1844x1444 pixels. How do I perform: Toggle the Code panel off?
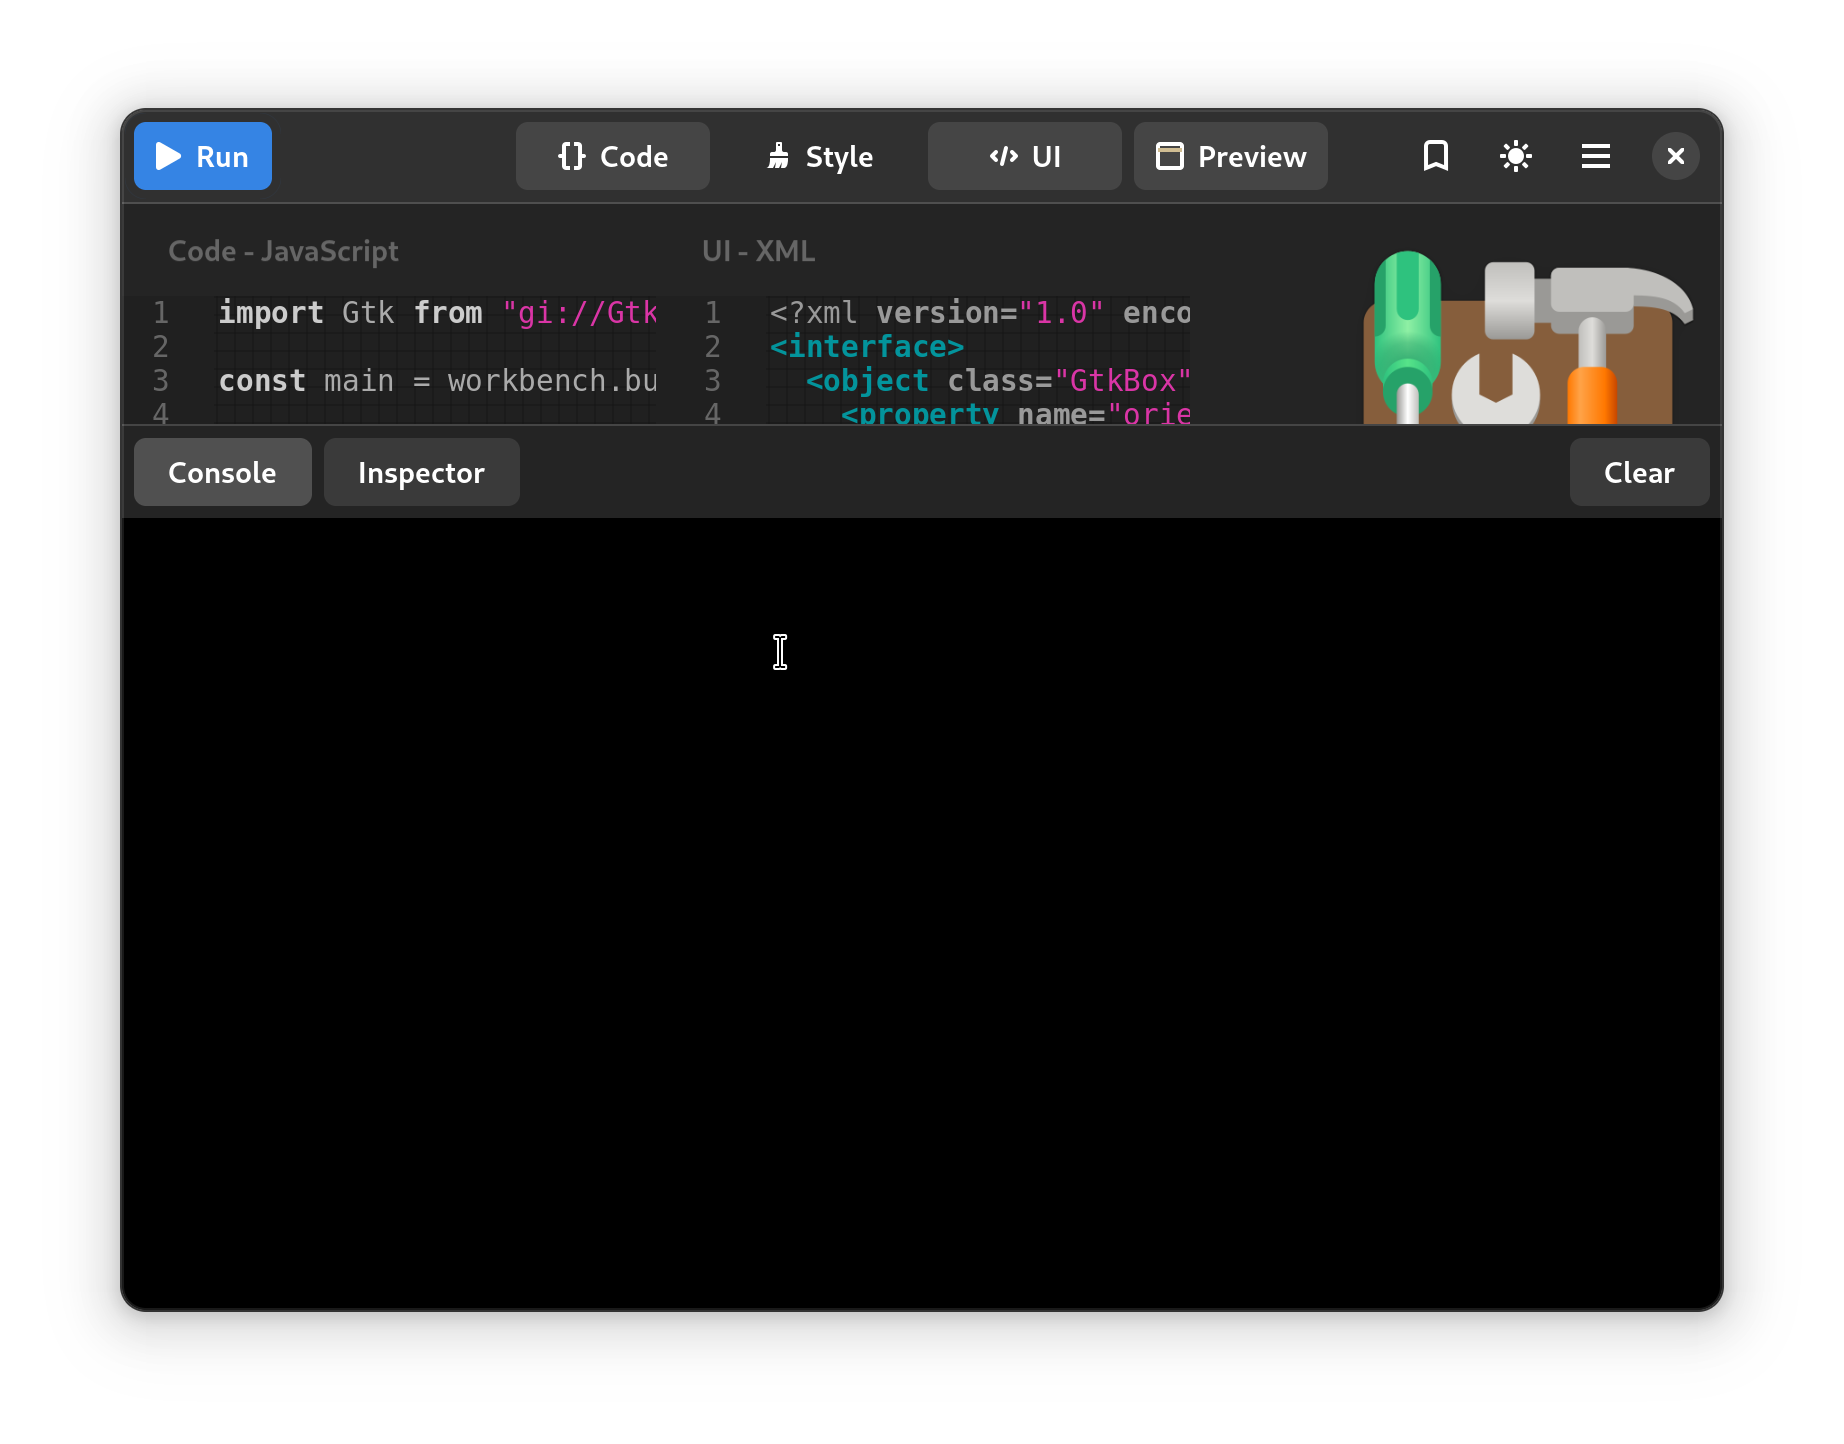point(612,156)
